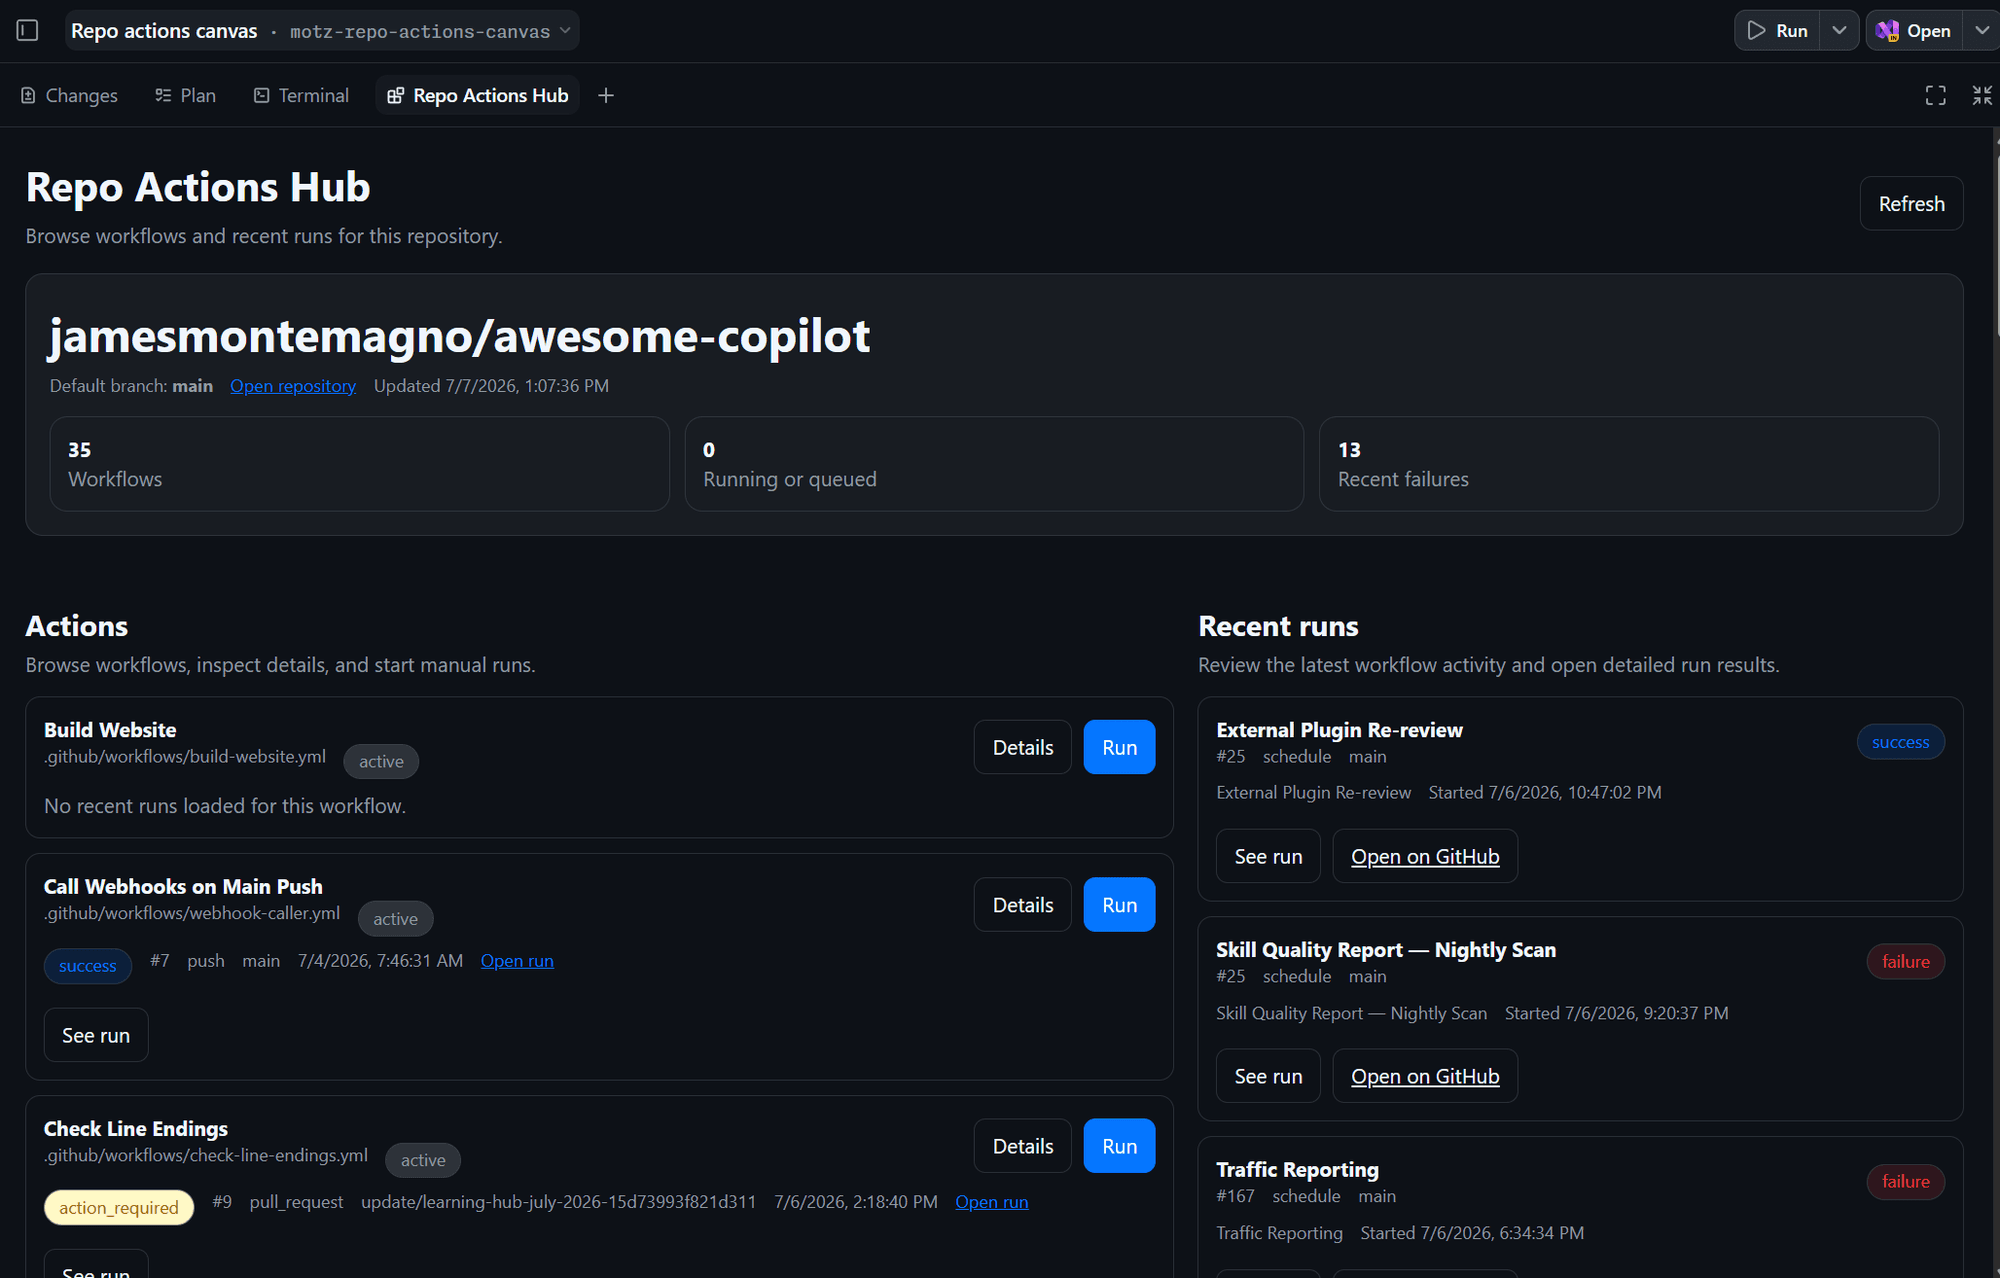
Task: Open Details for Build Website workflow
Action: tap(1022, 747)
